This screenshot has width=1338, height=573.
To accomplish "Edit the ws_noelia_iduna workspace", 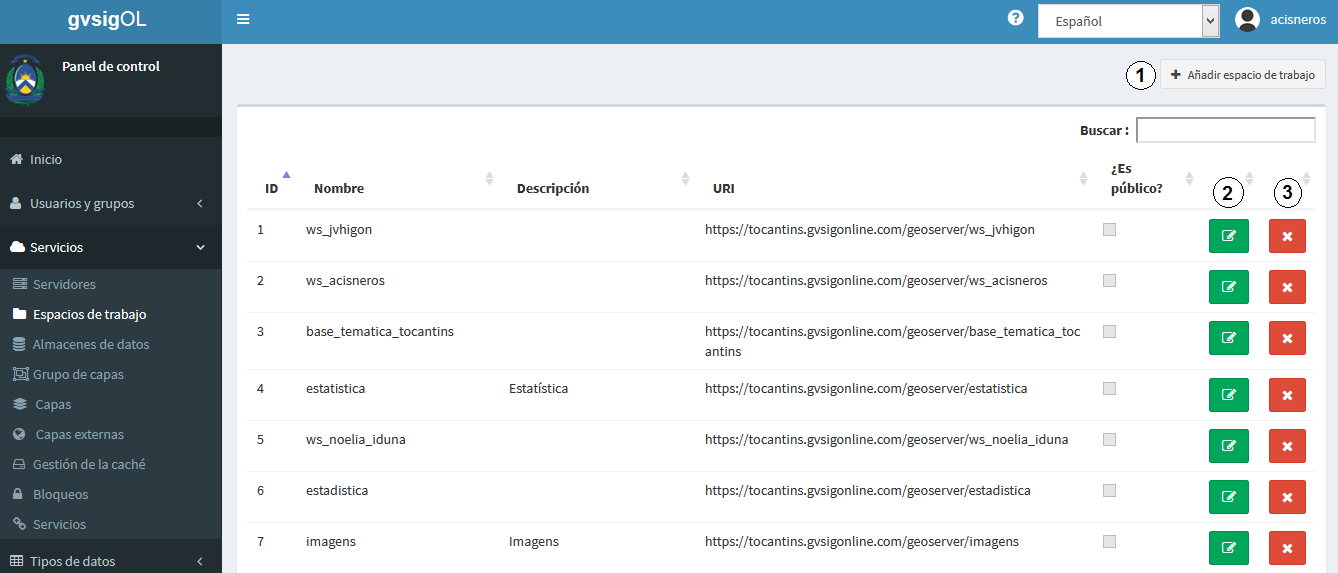I will point(1229,446).
